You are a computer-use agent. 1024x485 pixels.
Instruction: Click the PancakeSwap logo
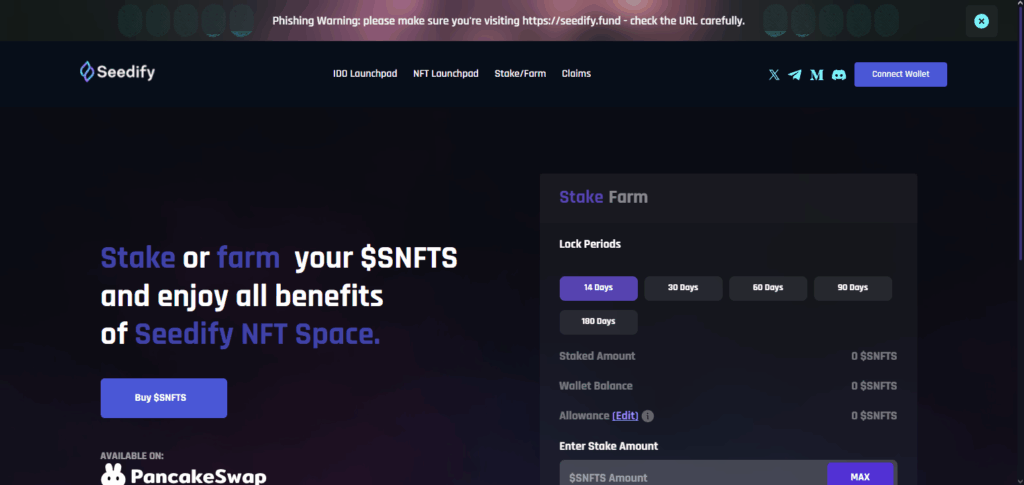[184, 475]
